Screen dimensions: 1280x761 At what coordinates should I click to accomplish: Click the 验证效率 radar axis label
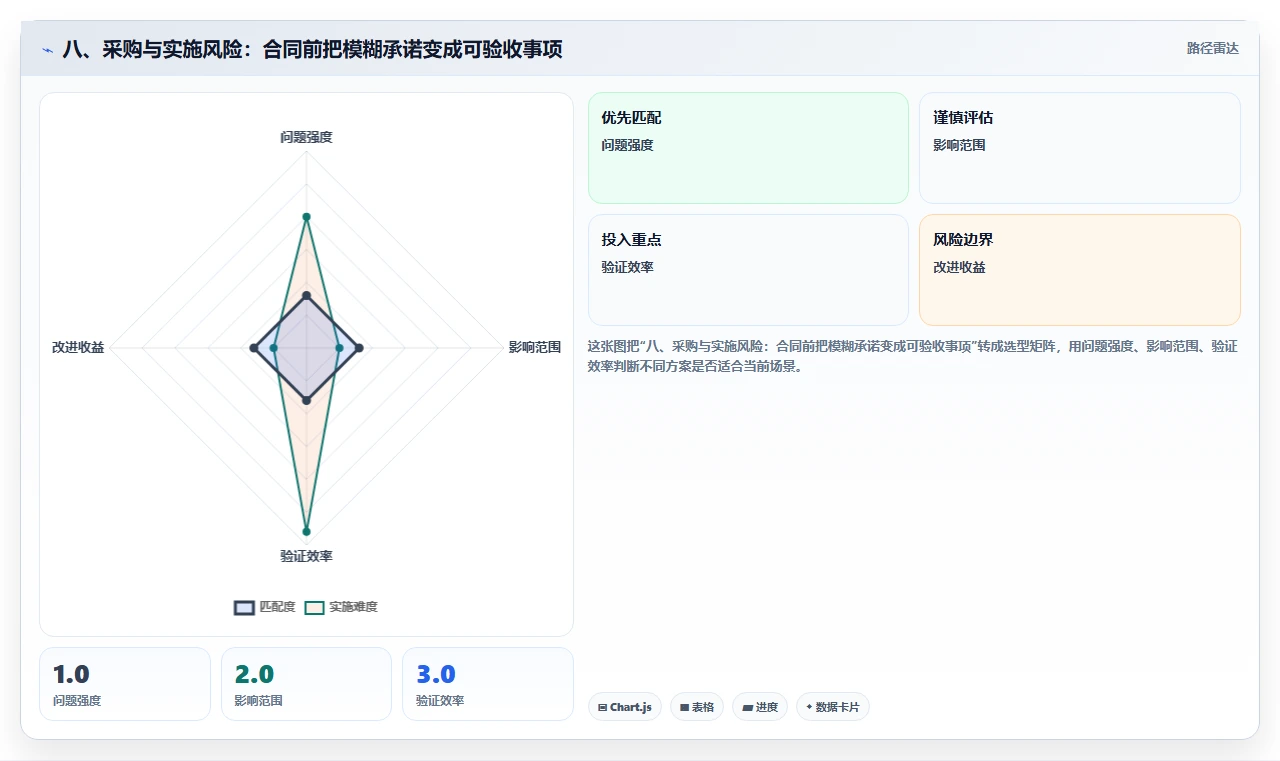point(306,556)
